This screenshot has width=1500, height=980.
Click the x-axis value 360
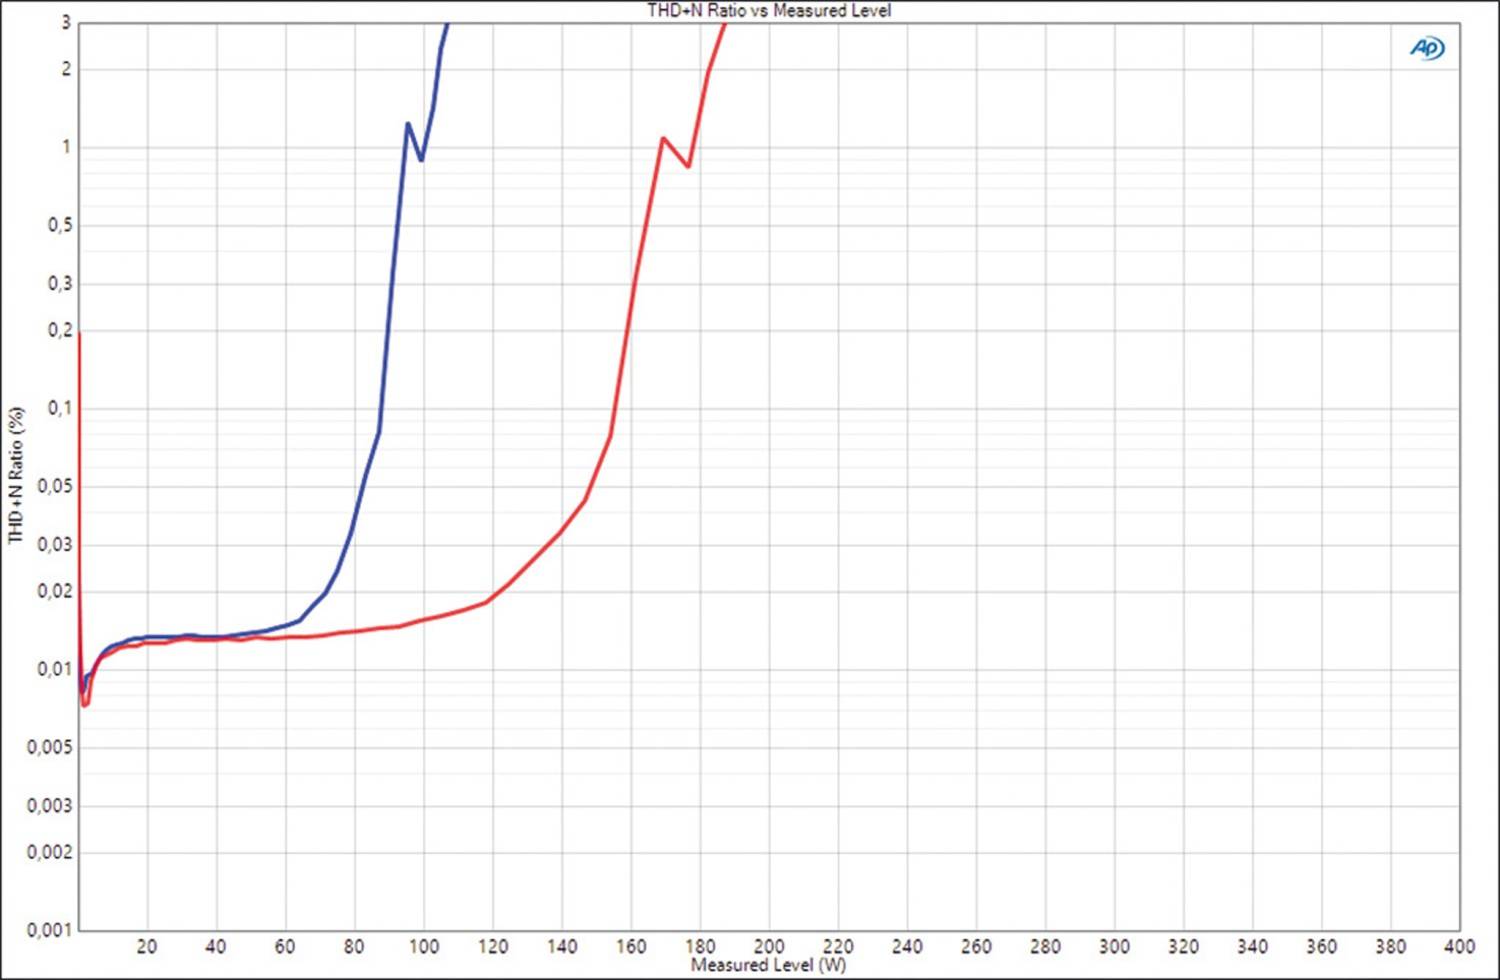pos(1321,946)
